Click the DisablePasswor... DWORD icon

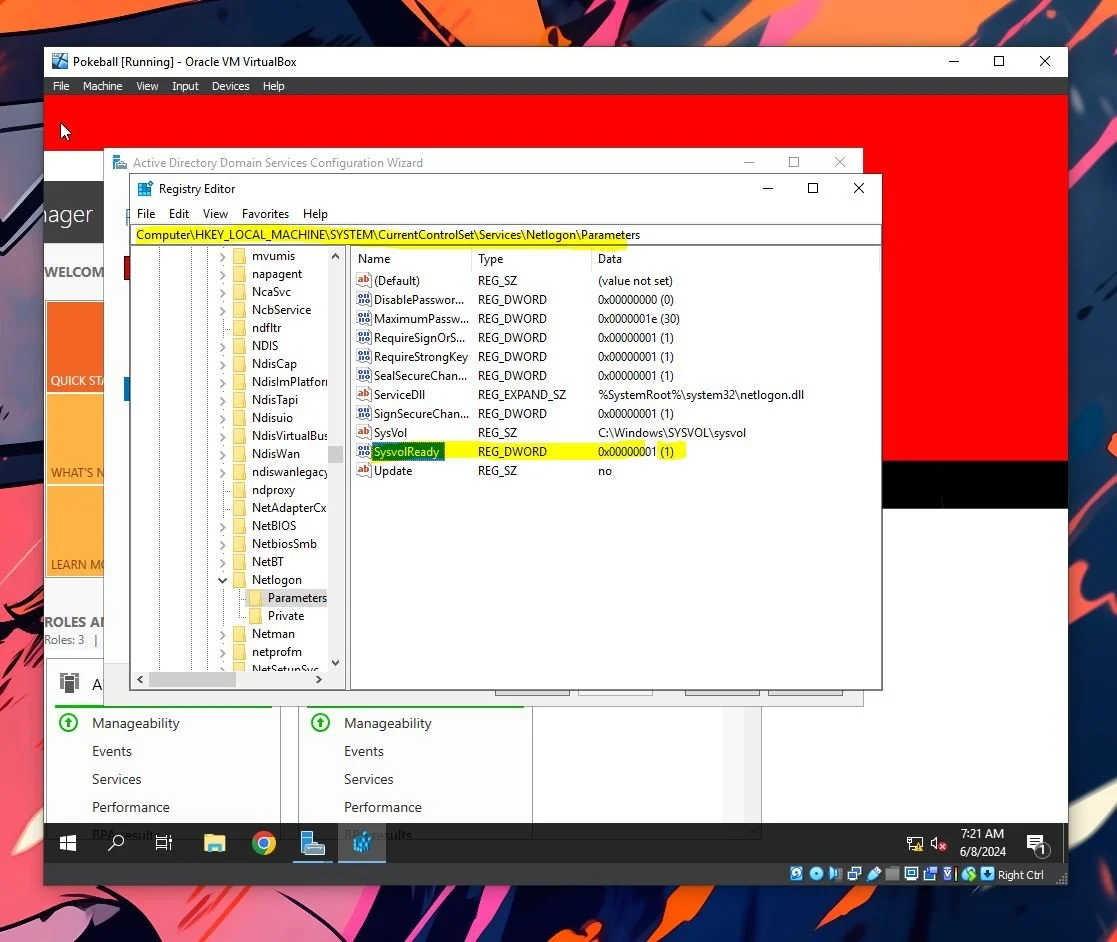pos(364,299)
